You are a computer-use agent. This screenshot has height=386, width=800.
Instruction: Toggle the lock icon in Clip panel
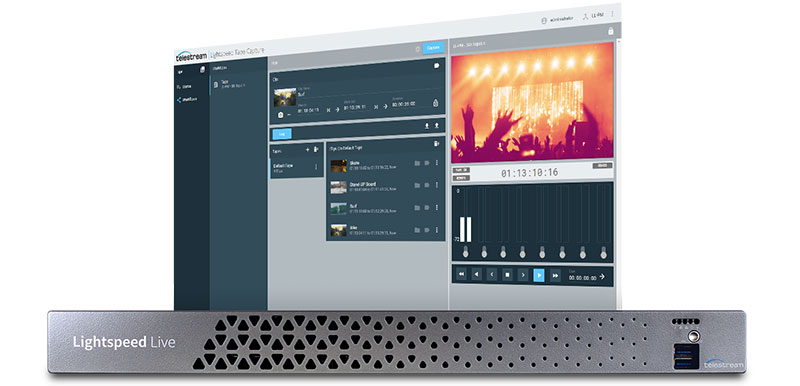coord(436,103)
